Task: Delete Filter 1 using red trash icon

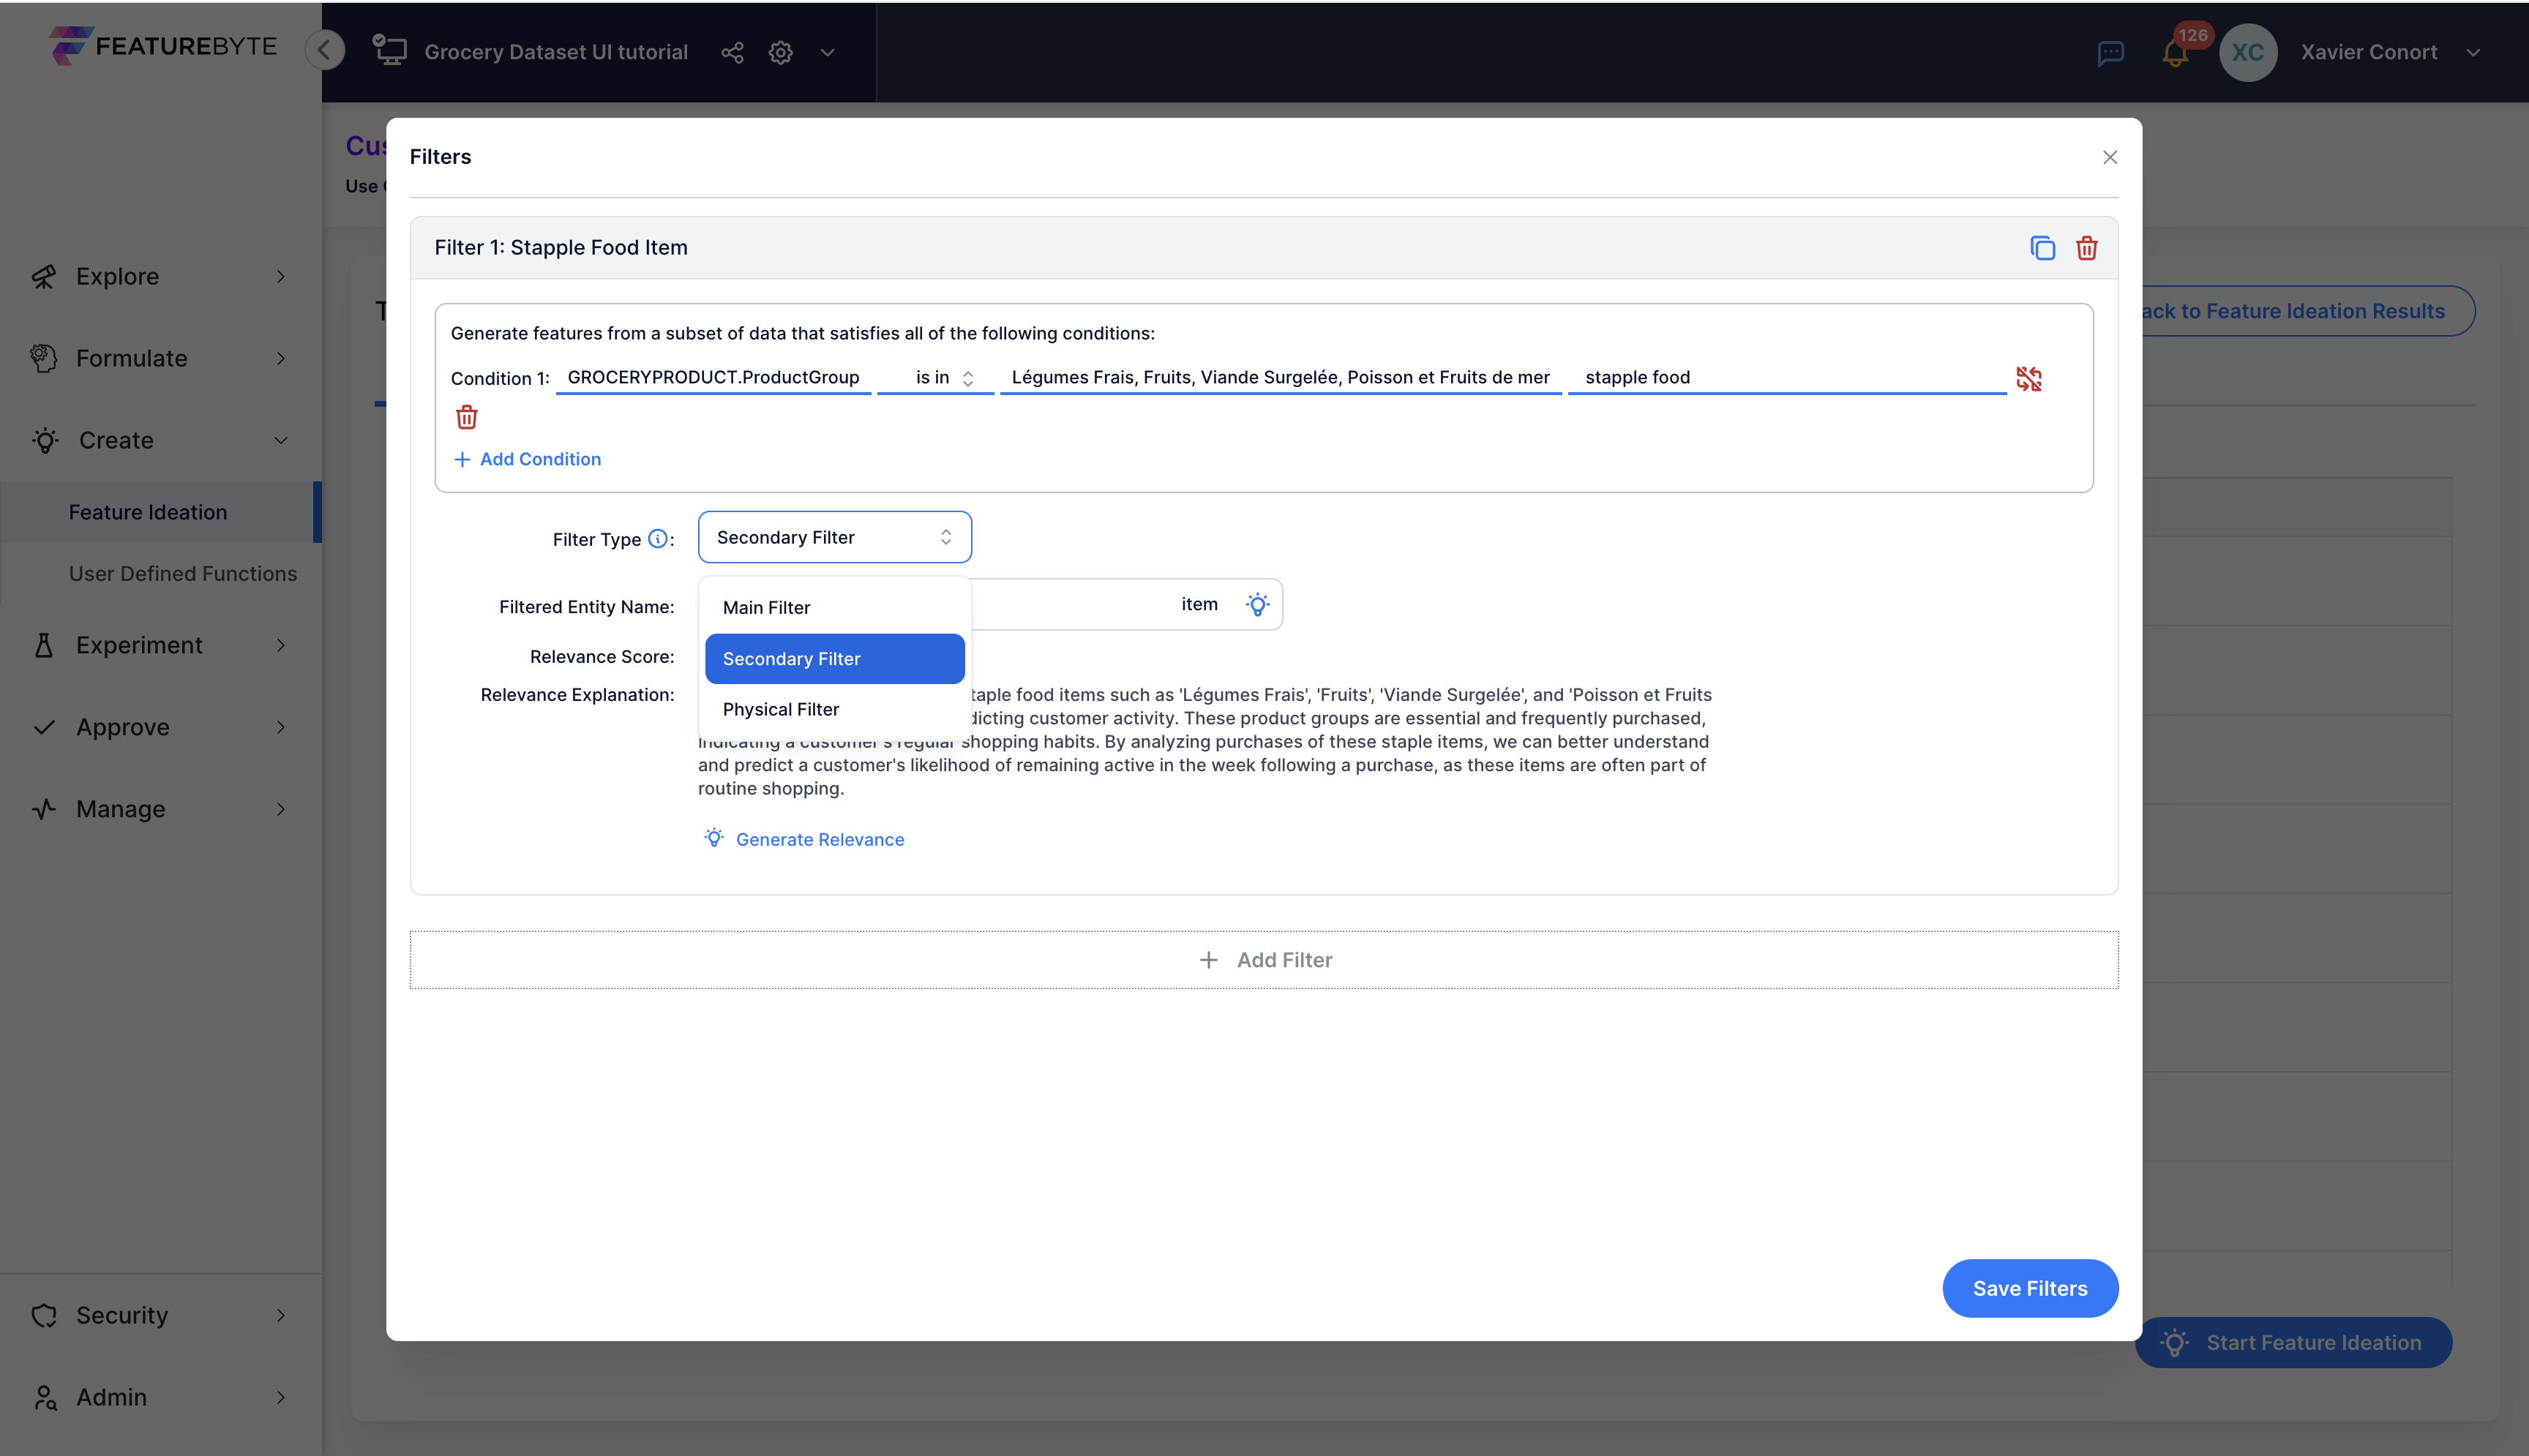Action: [x=2086, y=248]
